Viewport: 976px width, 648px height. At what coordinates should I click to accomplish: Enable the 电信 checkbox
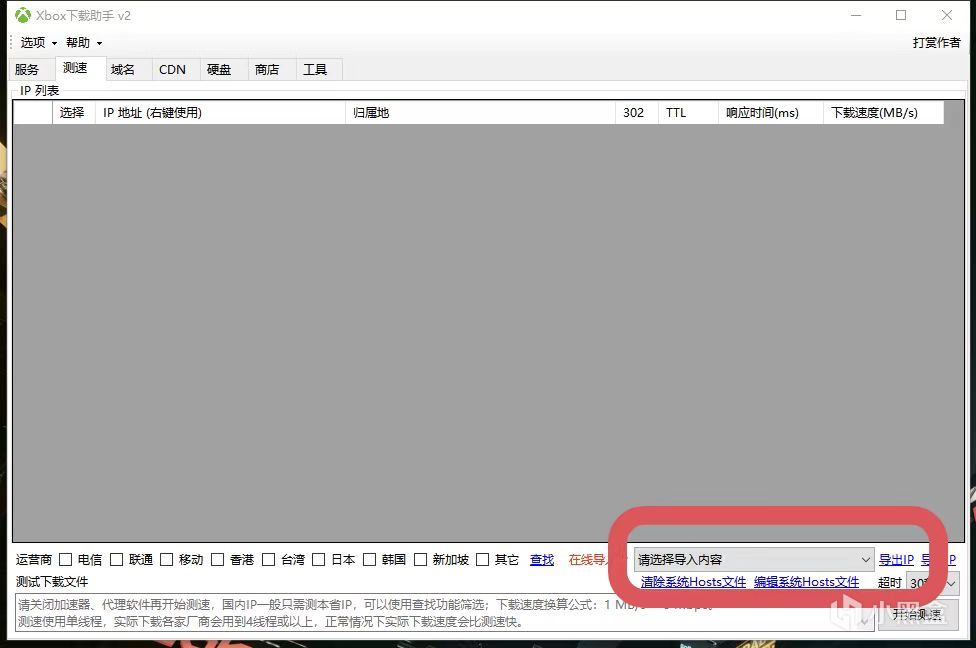click(65, 560)
